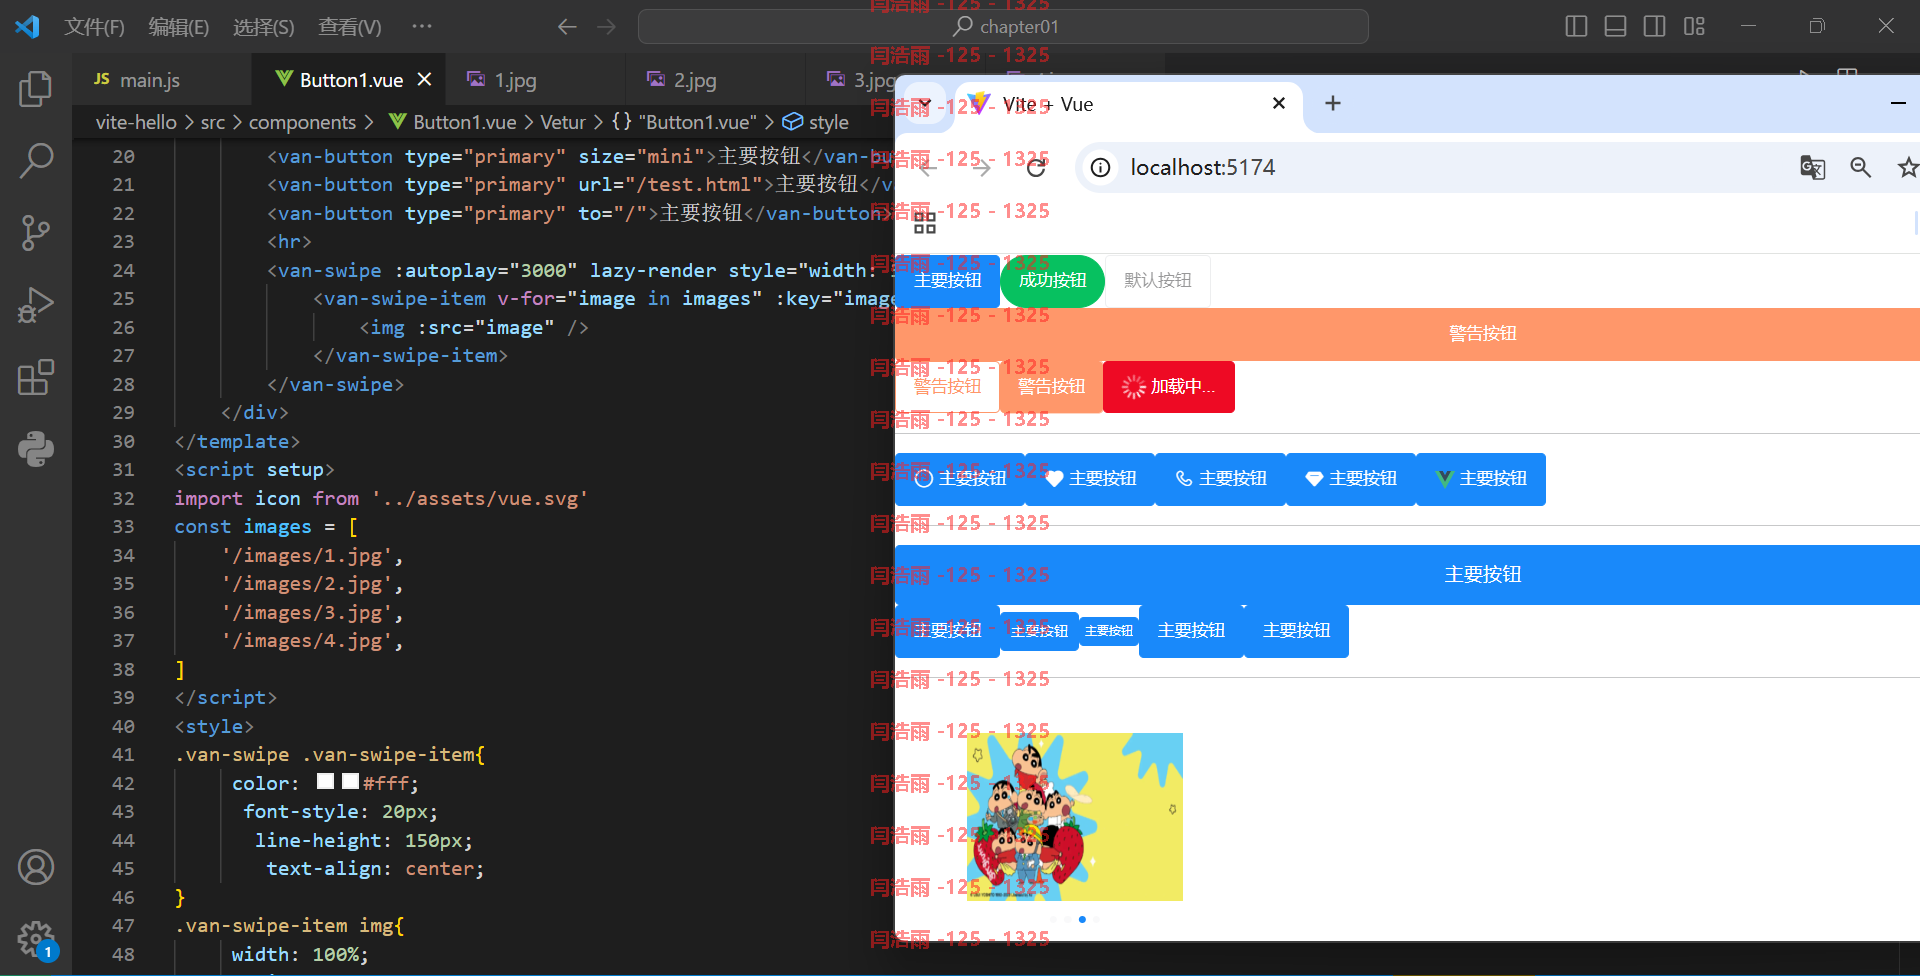Screen dimensions: 1920x976
Task: View site information for localhost:5174
Action: (1100, 168)
